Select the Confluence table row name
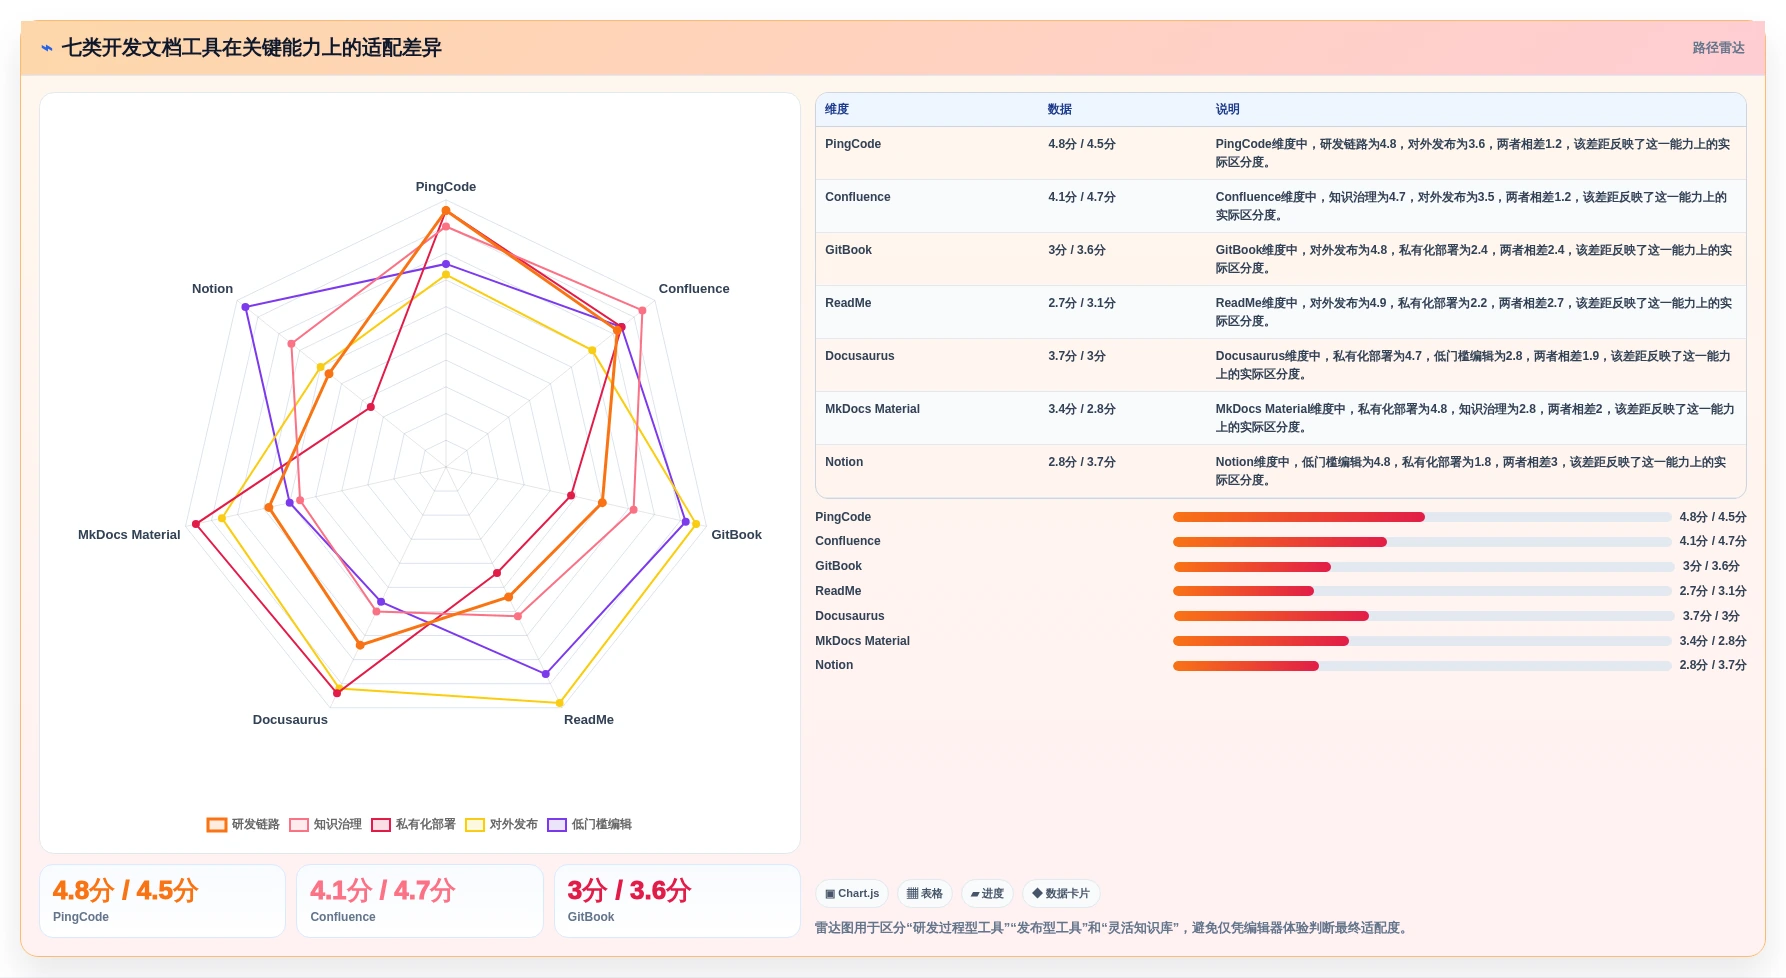Image resolution: width=1786 pixels, height=978 pixels. [x=858, y=197]
